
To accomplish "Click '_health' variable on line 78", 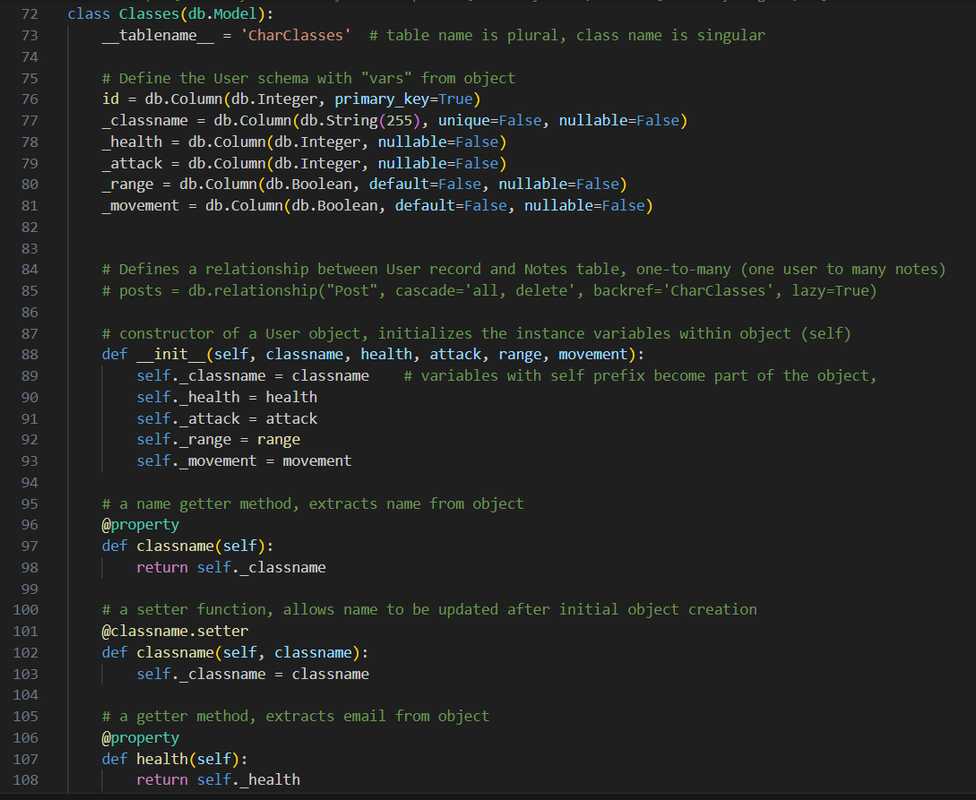I will click(132, 142).
